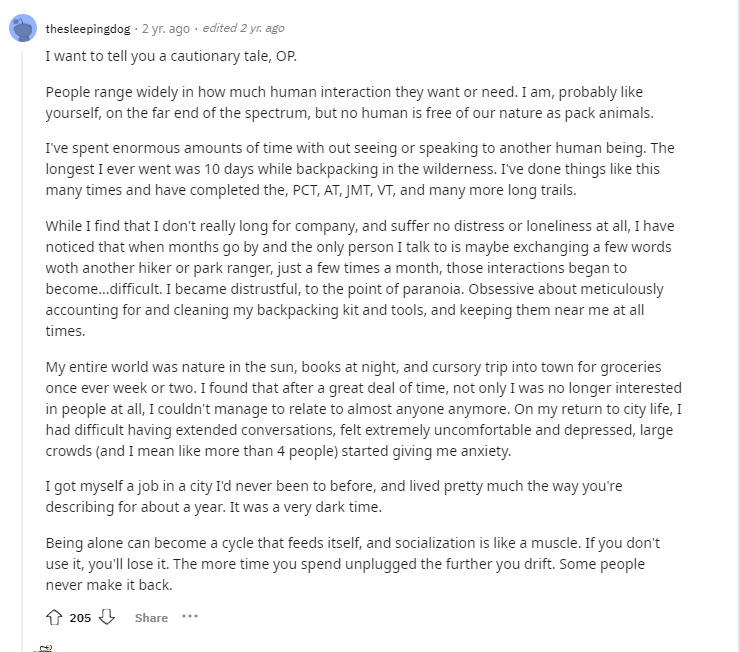Downvote thesleepingdog's comment

coord(107,617)
